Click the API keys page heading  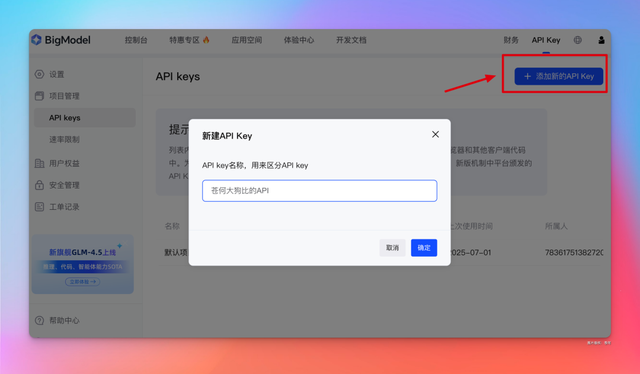pyautogui.click(x=178, y=76)
